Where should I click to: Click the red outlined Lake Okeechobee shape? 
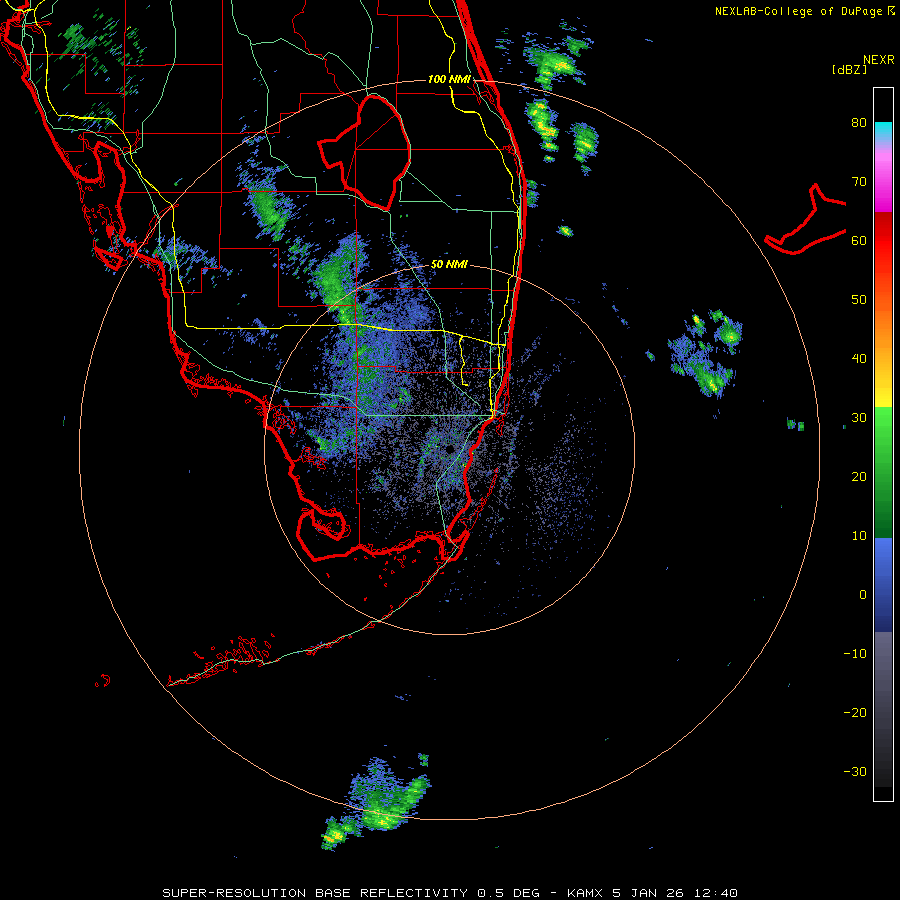tap(364, 152)
